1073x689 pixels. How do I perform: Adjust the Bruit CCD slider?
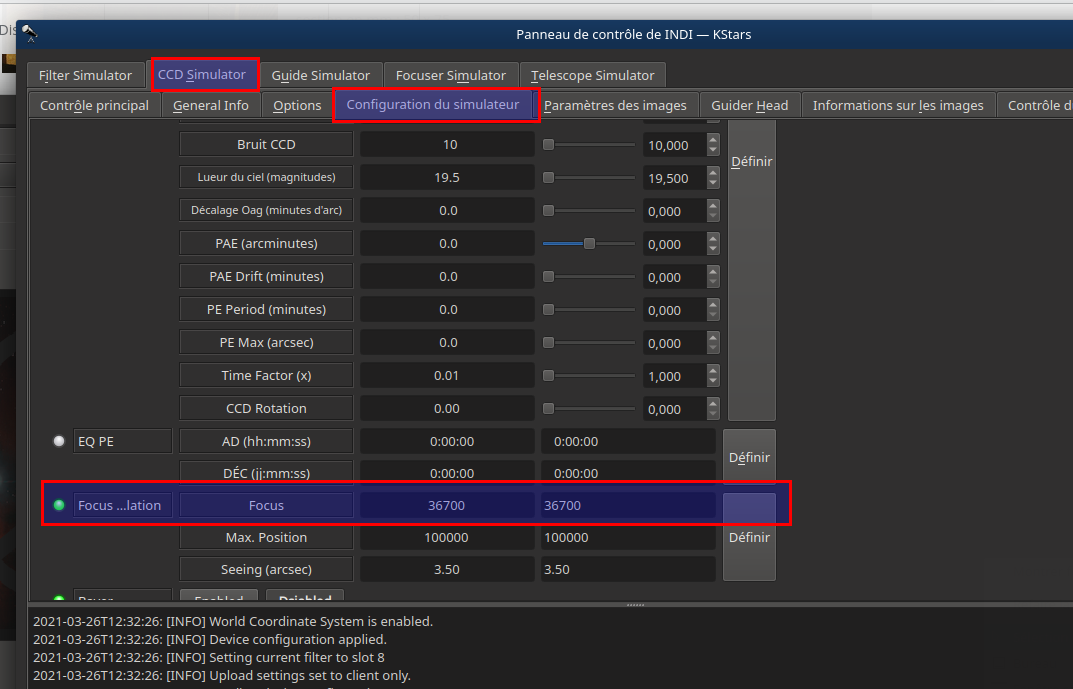pyautogui.click(x=589, y=144)
